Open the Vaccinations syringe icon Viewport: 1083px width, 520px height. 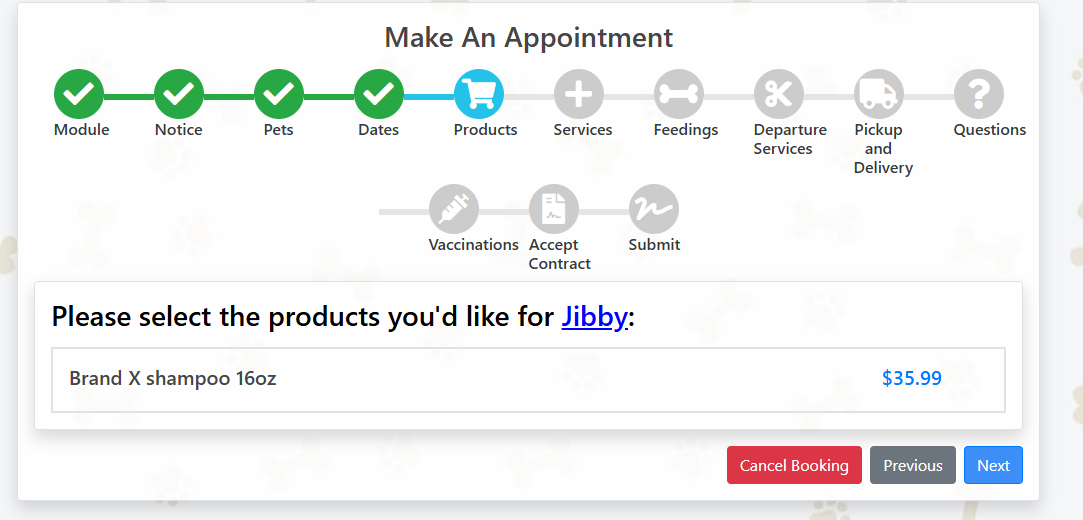click(454, 209)
